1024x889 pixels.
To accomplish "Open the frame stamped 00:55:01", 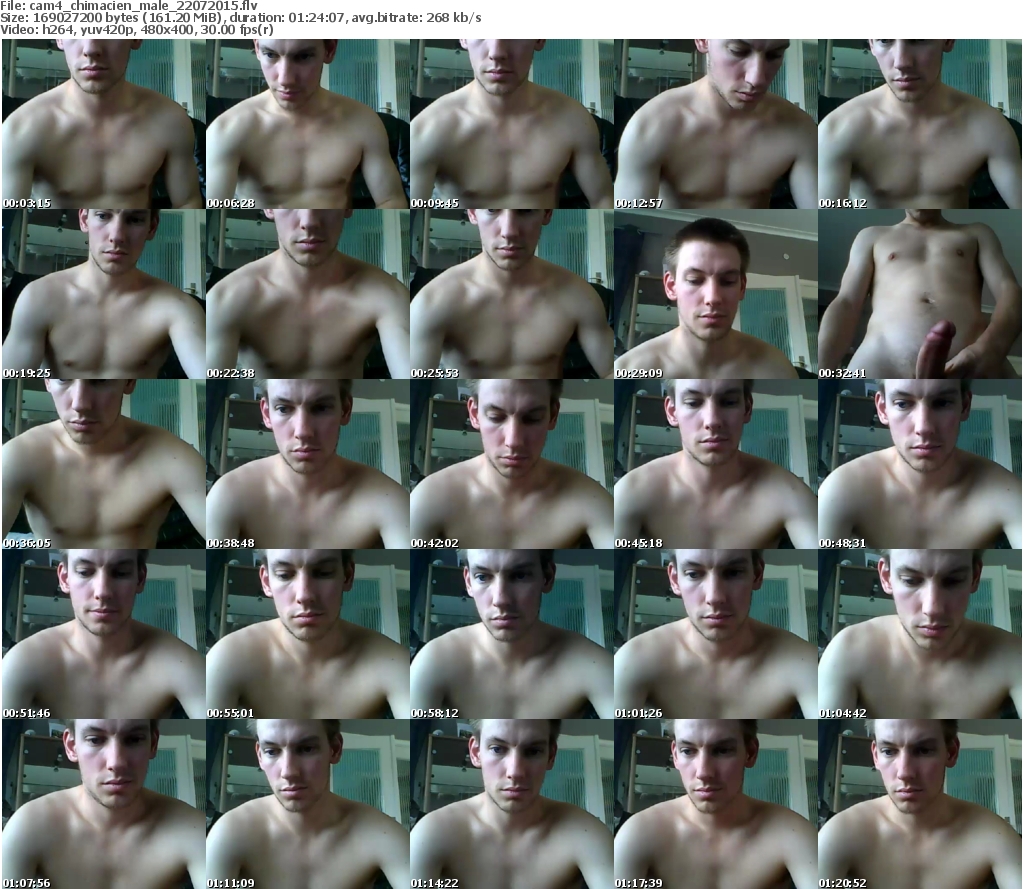I will pos(308,634).
